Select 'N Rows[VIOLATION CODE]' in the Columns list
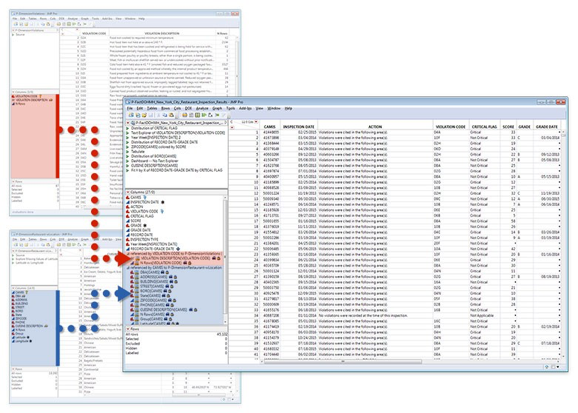578x413 pixels. point(161,263)
